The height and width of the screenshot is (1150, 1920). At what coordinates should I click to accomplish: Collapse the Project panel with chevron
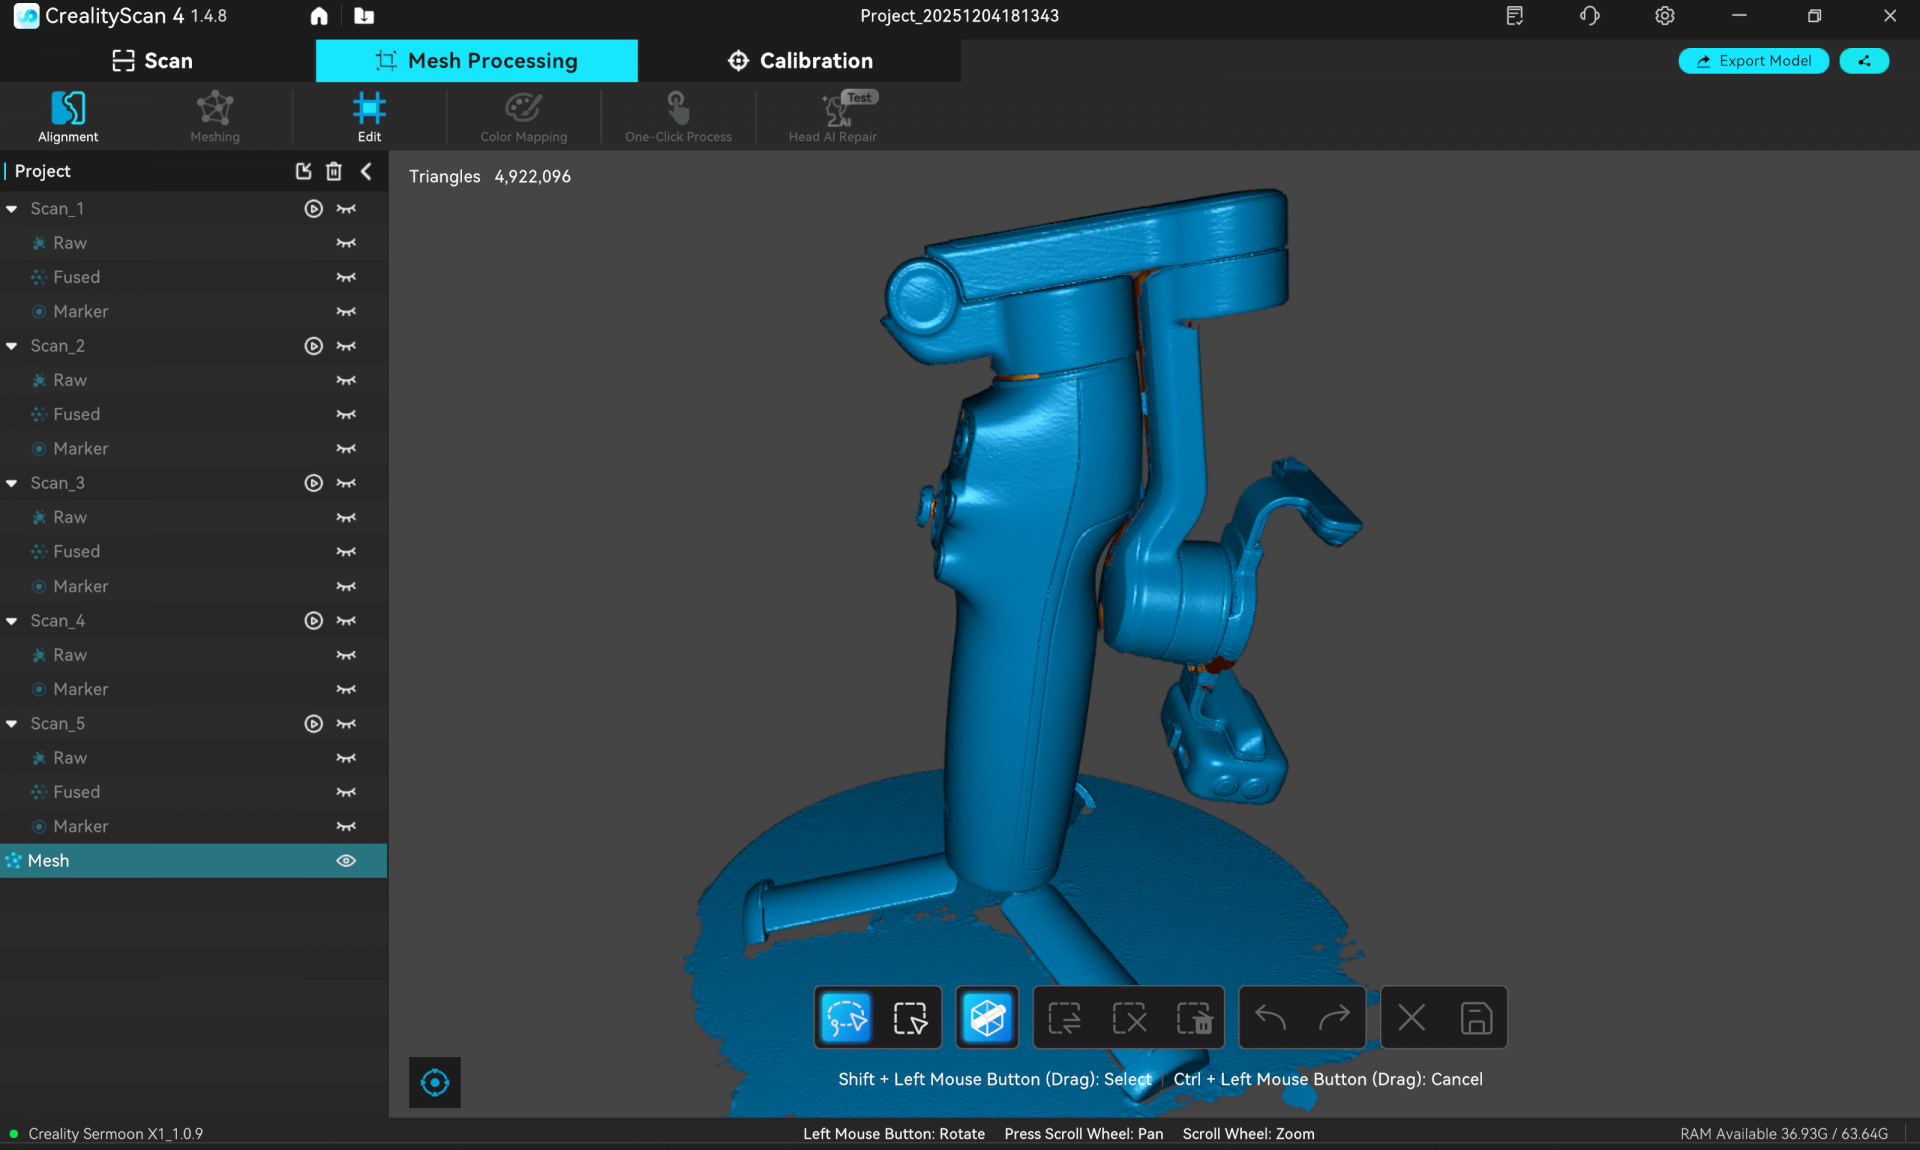pos(366,171)
